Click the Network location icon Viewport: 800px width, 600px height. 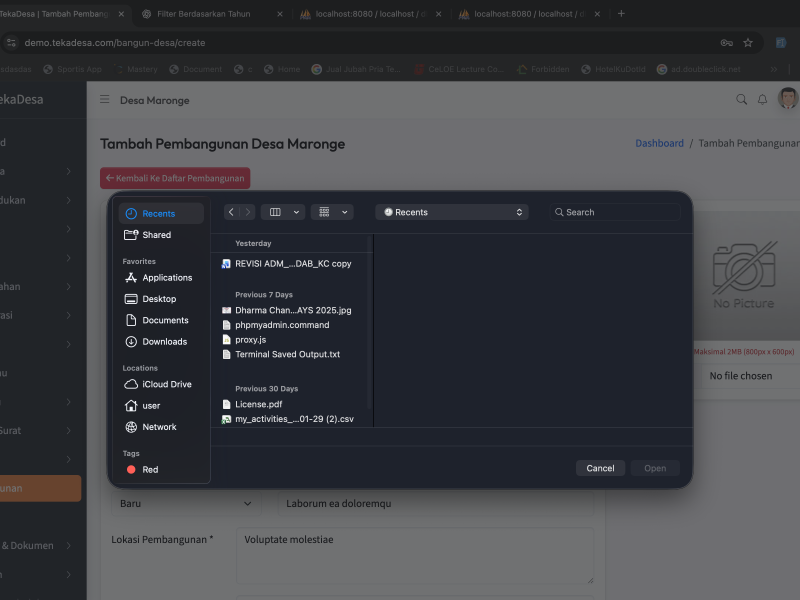[x=131, y=427]
